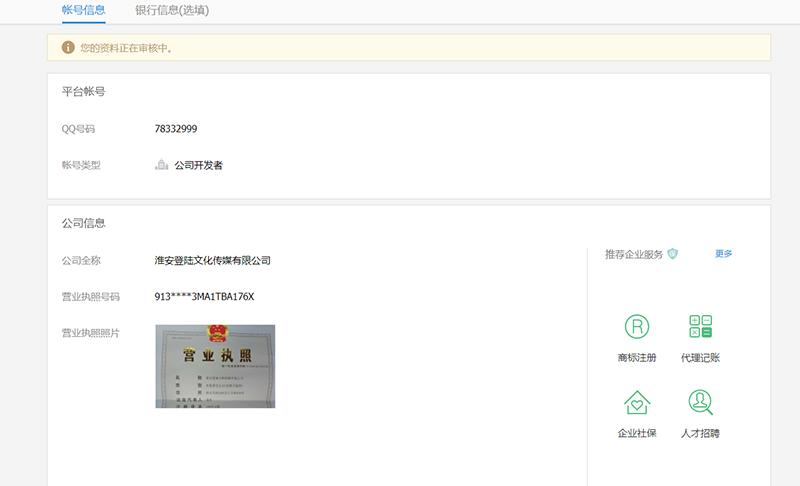The height and width of the screenshot is (486, 800).
Task: Open the 银行信息(选填) tab
Action: click(x=172, y=10)
